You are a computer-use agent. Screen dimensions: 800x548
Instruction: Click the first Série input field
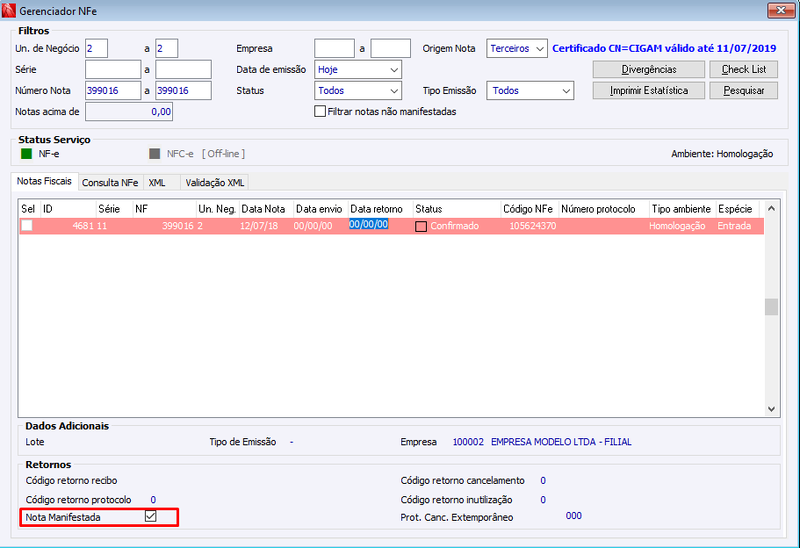(113, 69)
